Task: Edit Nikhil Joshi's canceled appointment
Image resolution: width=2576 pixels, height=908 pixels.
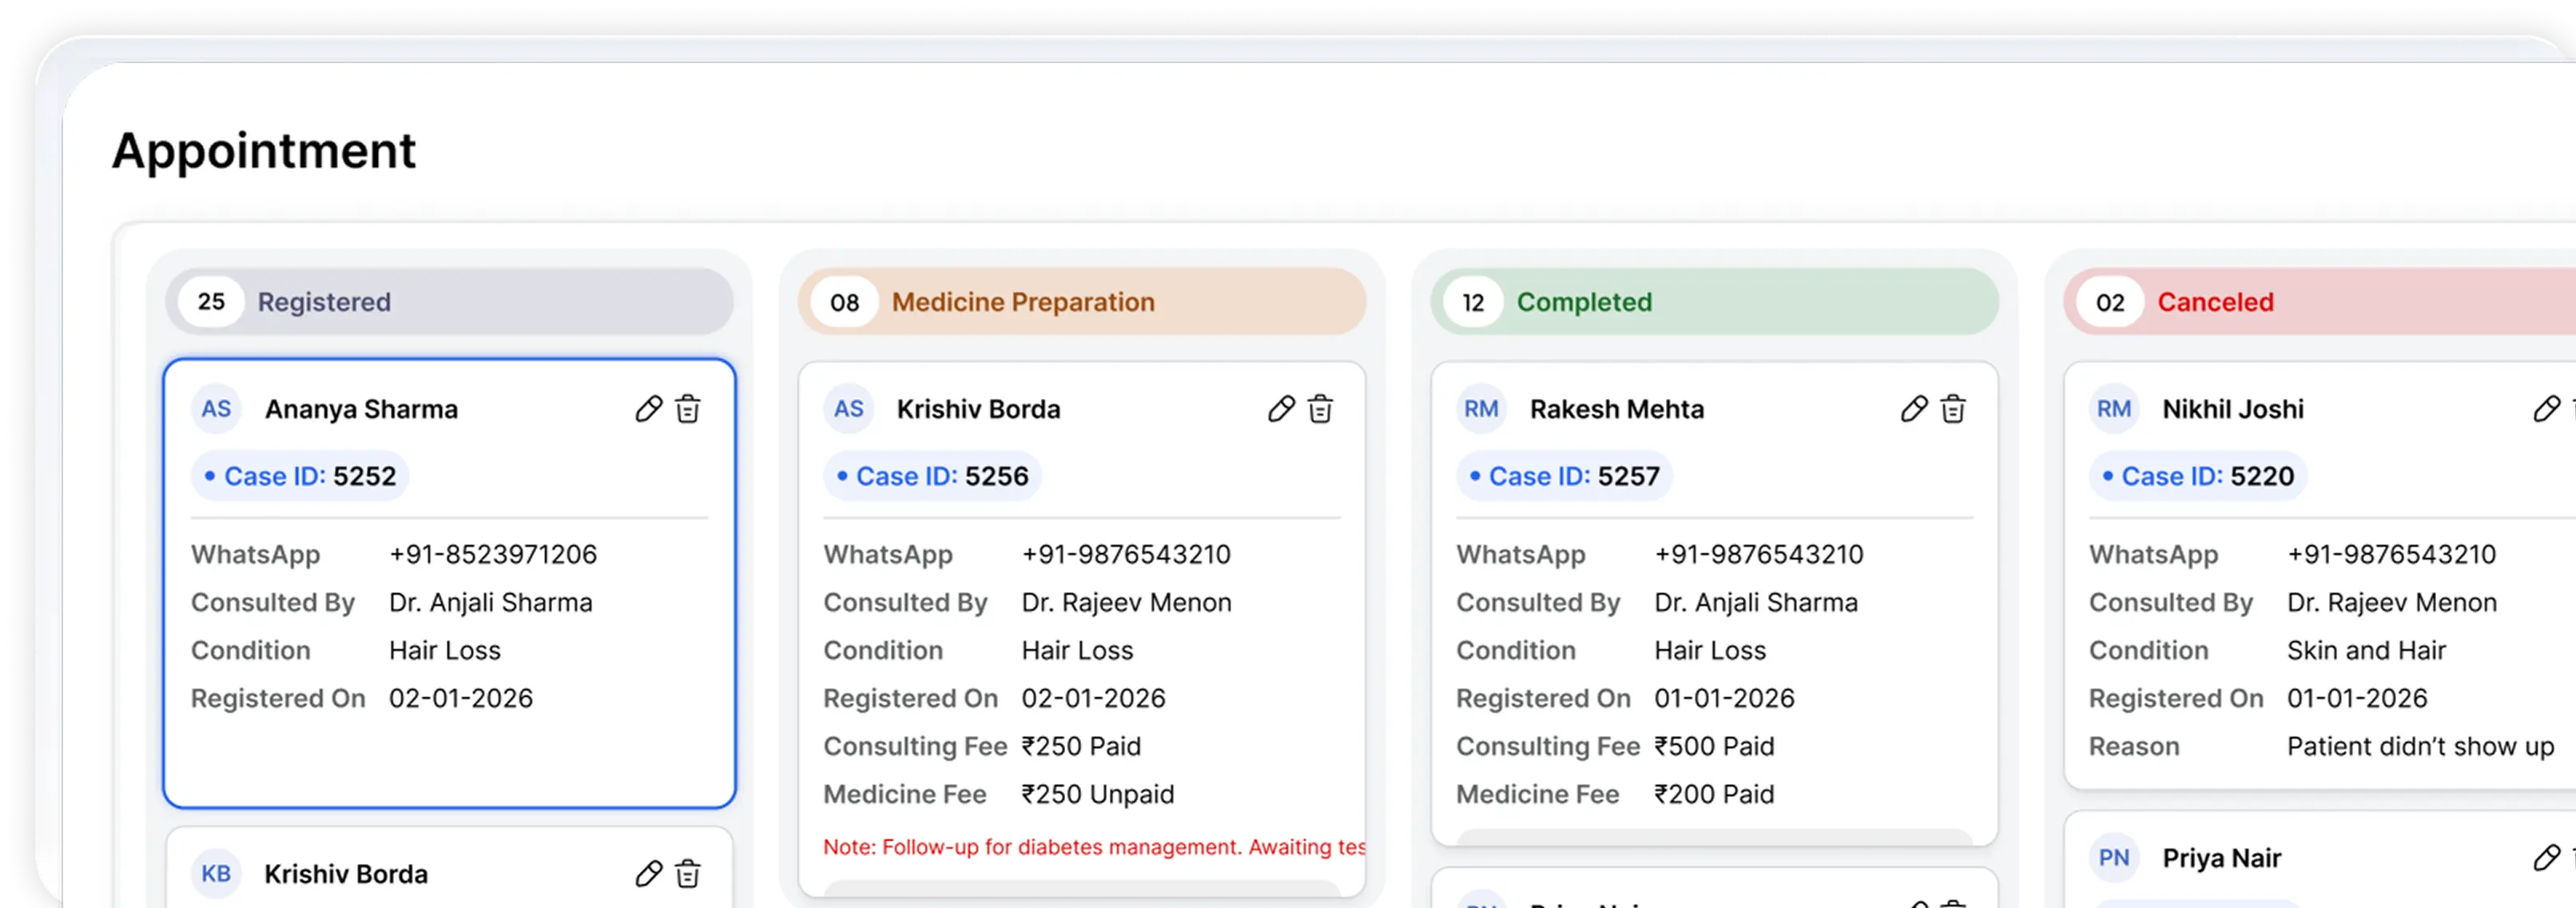Action: pos(2546,409)
